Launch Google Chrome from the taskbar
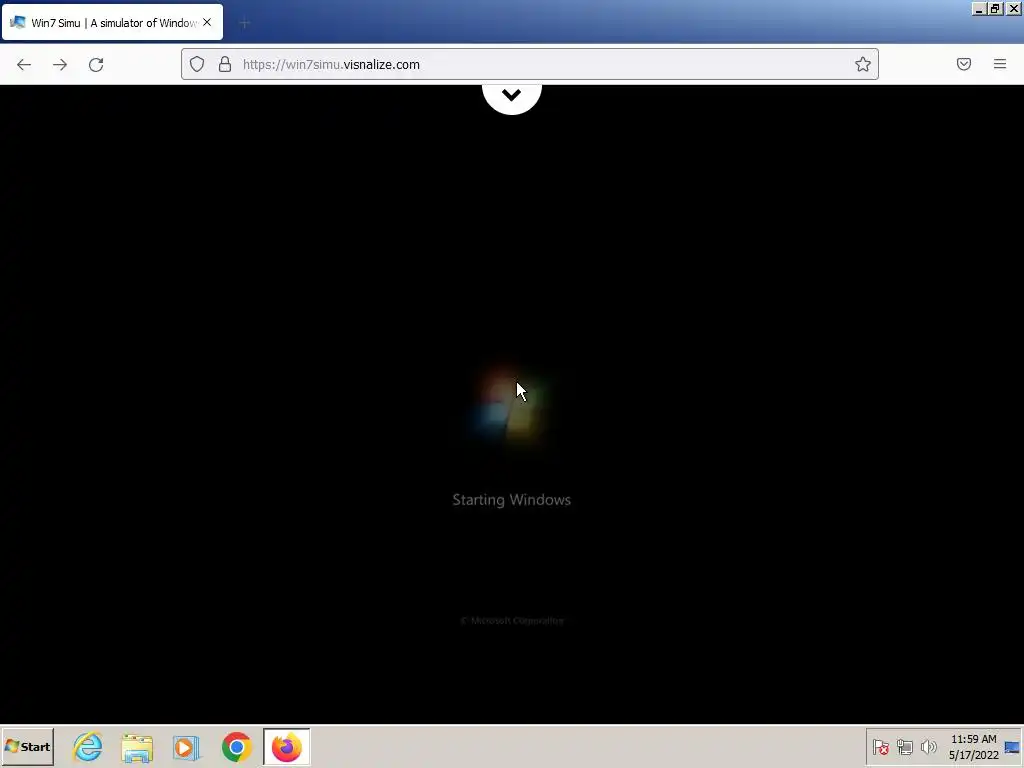This screenshot has height=768, width=1024. click(236, 747)
